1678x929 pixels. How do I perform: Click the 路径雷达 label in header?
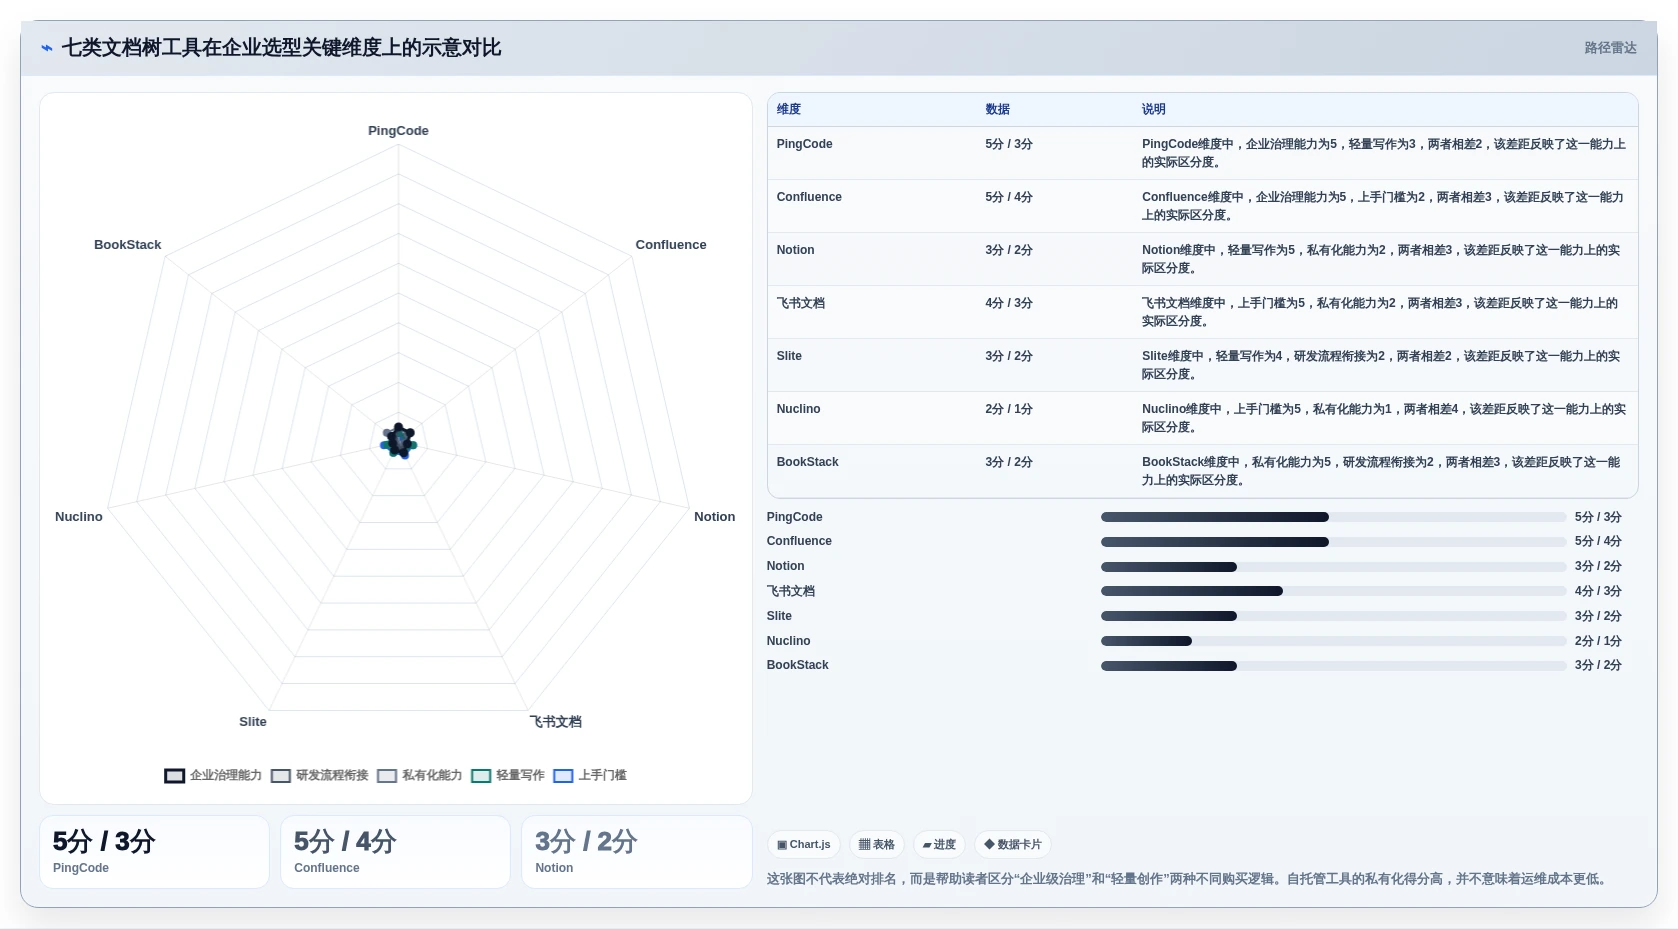1610,48
